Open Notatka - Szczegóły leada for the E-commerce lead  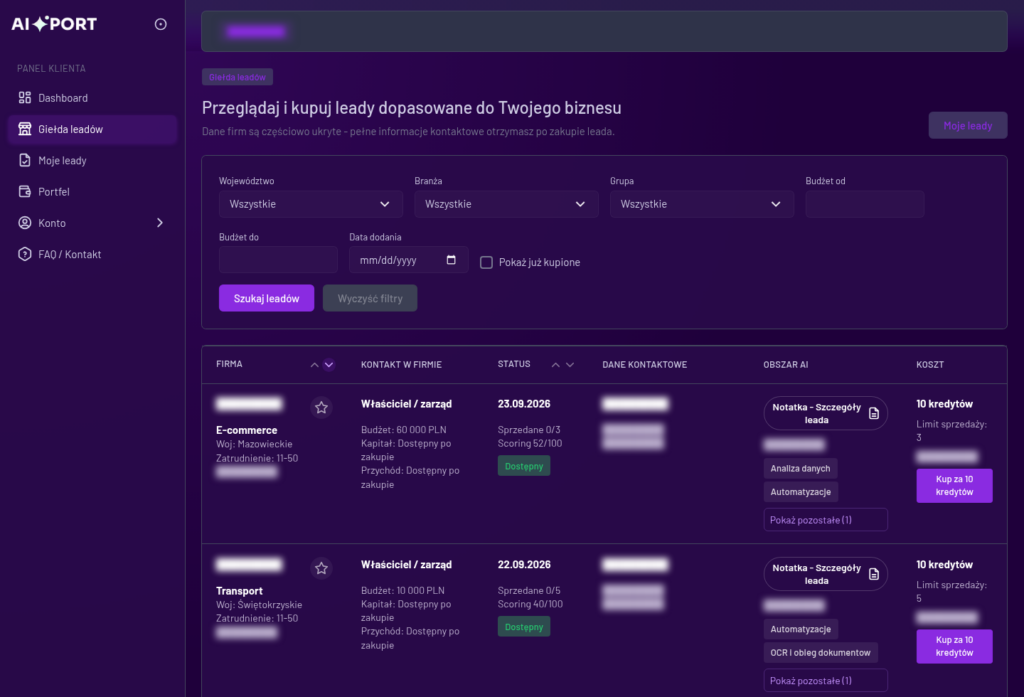point(825,413)
